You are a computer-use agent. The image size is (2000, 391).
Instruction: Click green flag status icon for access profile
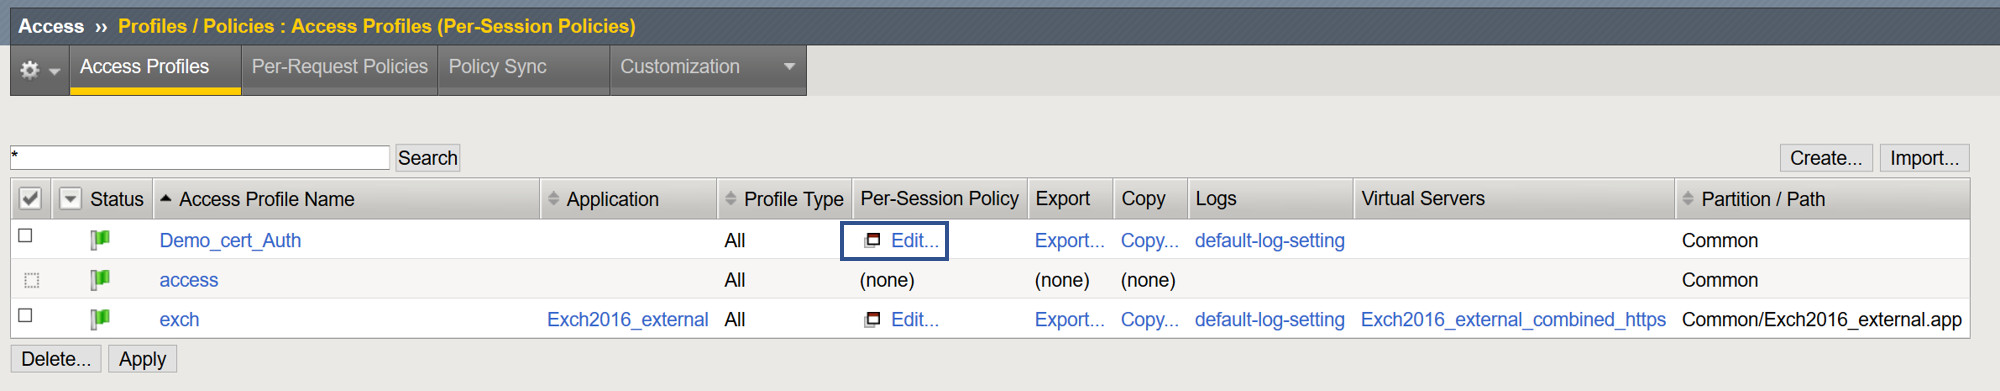click(100, 280)
